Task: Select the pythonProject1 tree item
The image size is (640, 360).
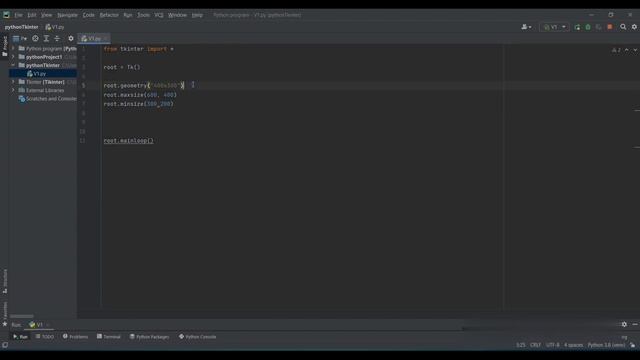Action: [x=44, y=57]
